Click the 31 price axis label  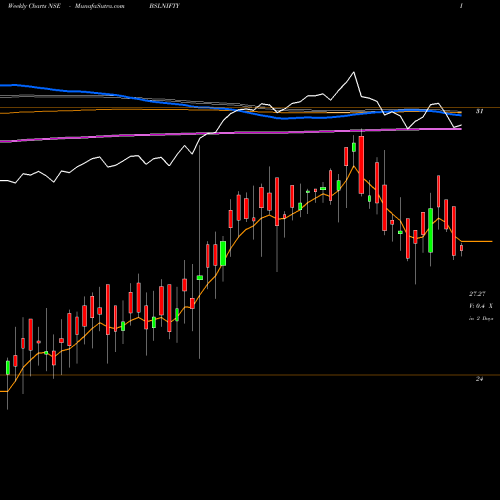[479, 111]
